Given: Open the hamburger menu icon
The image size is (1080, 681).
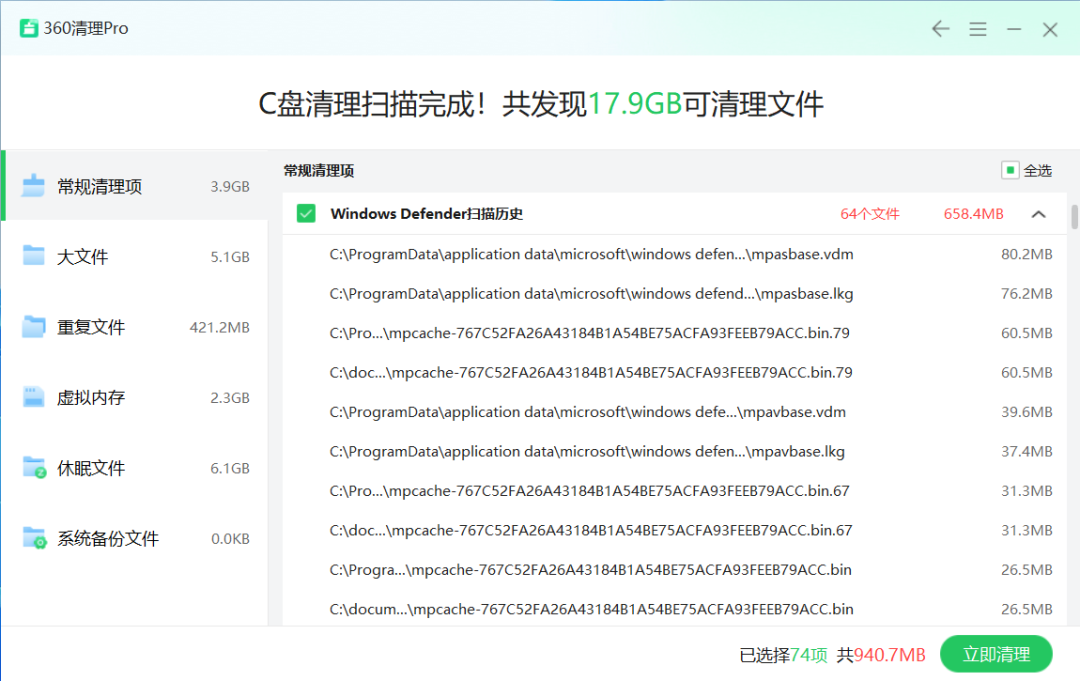Looking at the screenshot, I should 977,29.
